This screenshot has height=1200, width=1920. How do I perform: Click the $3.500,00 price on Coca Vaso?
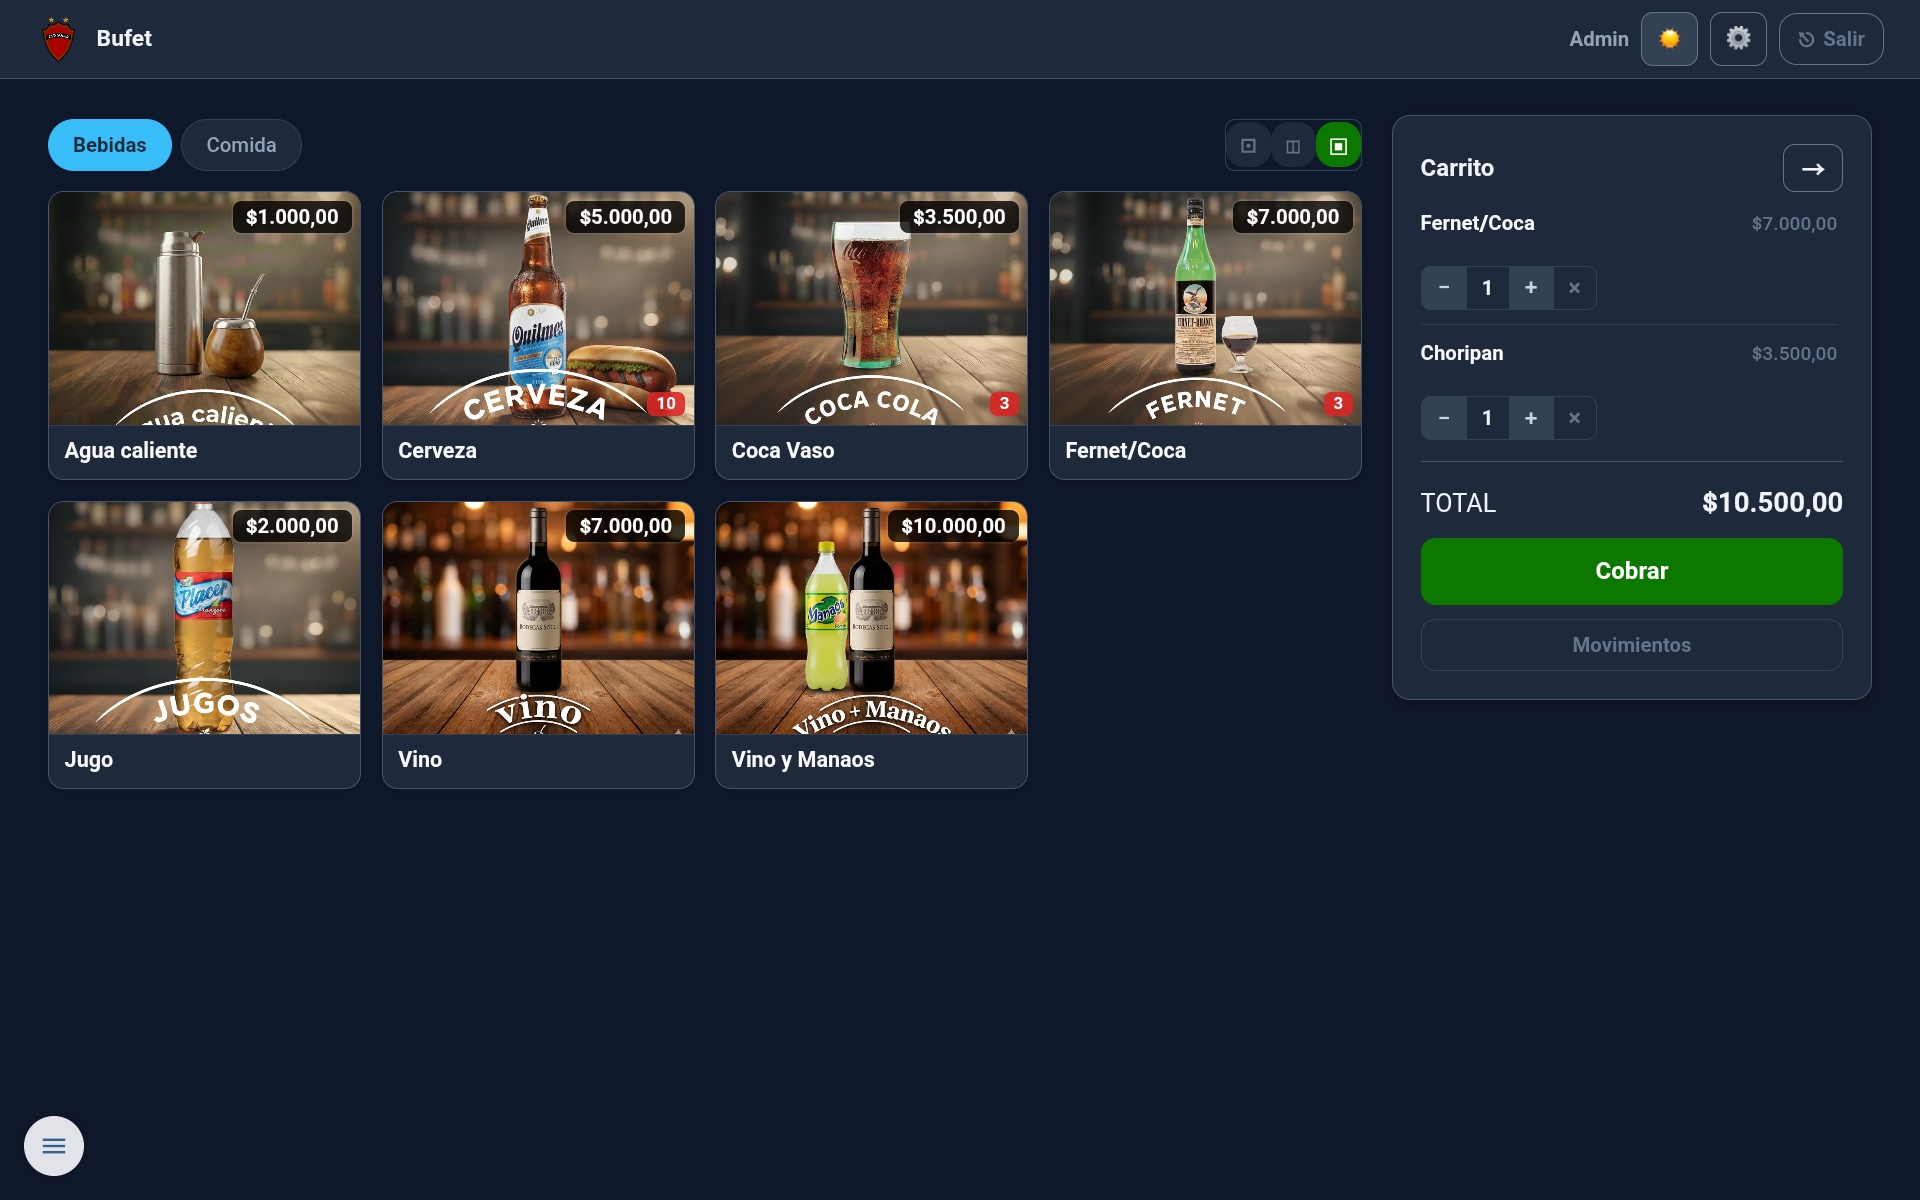959,217
